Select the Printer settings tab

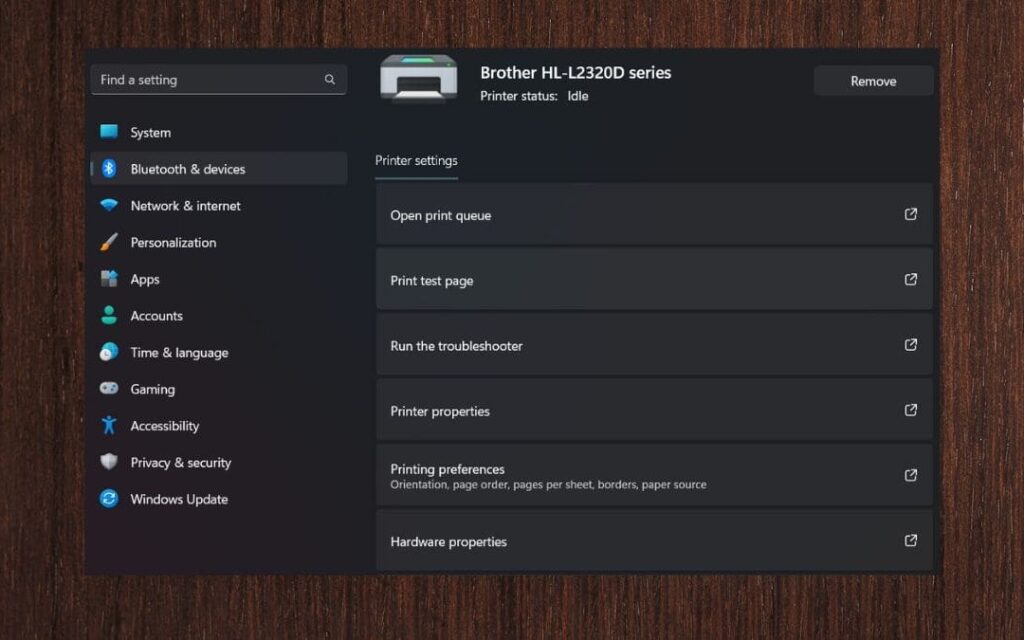tap(416, 161)
